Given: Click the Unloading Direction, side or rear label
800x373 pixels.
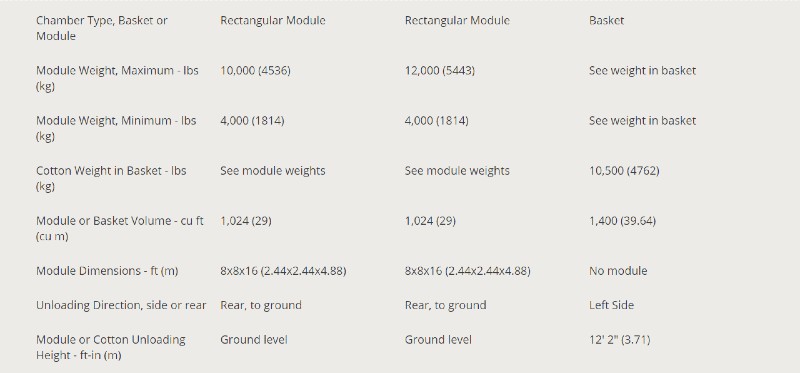Looking at the screenshot, I should [121, 305].
